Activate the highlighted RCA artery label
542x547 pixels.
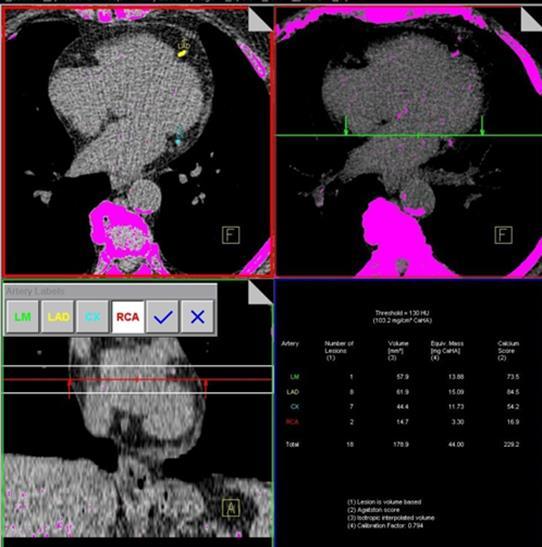click(x=128, y=317)
